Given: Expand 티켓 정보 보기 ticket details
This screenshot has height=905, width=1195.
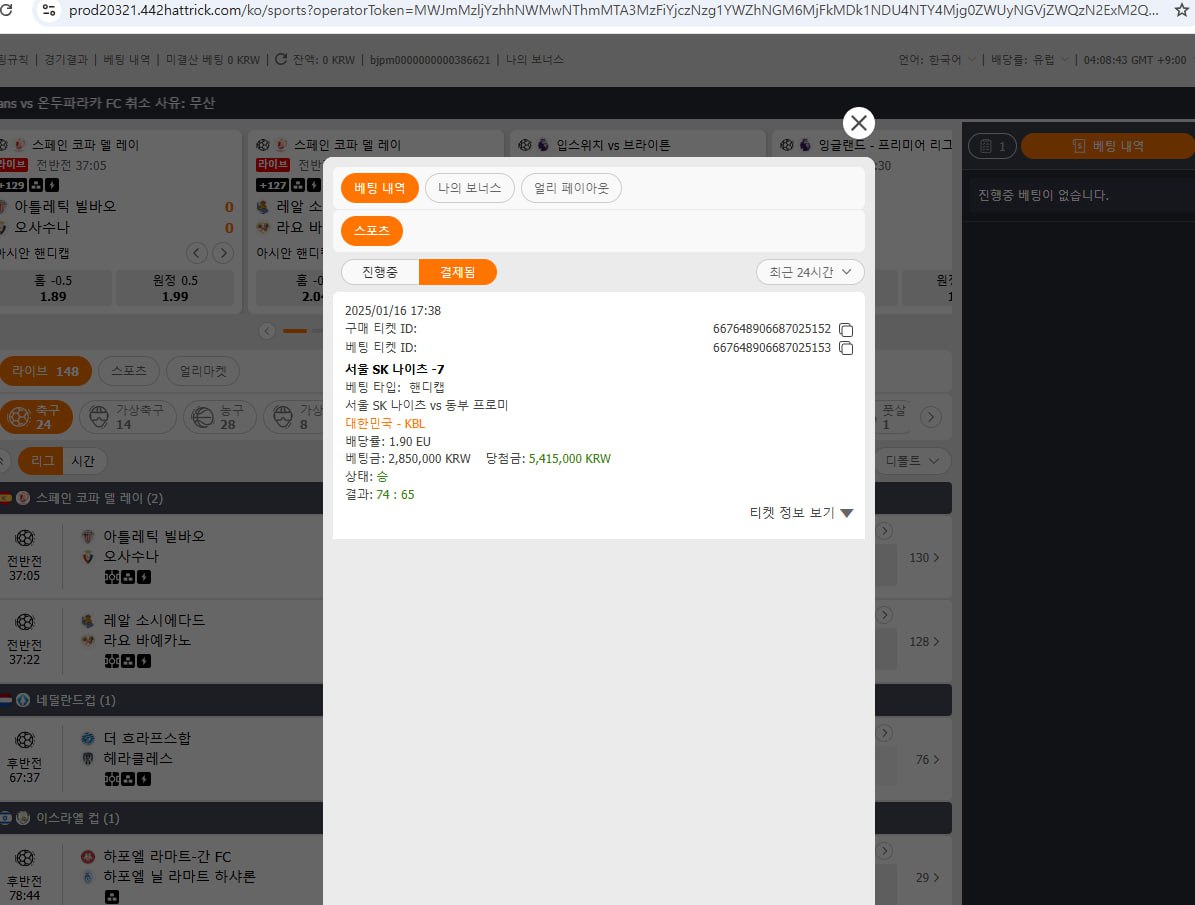Looking at the screenshot, I should pos(801,513).
